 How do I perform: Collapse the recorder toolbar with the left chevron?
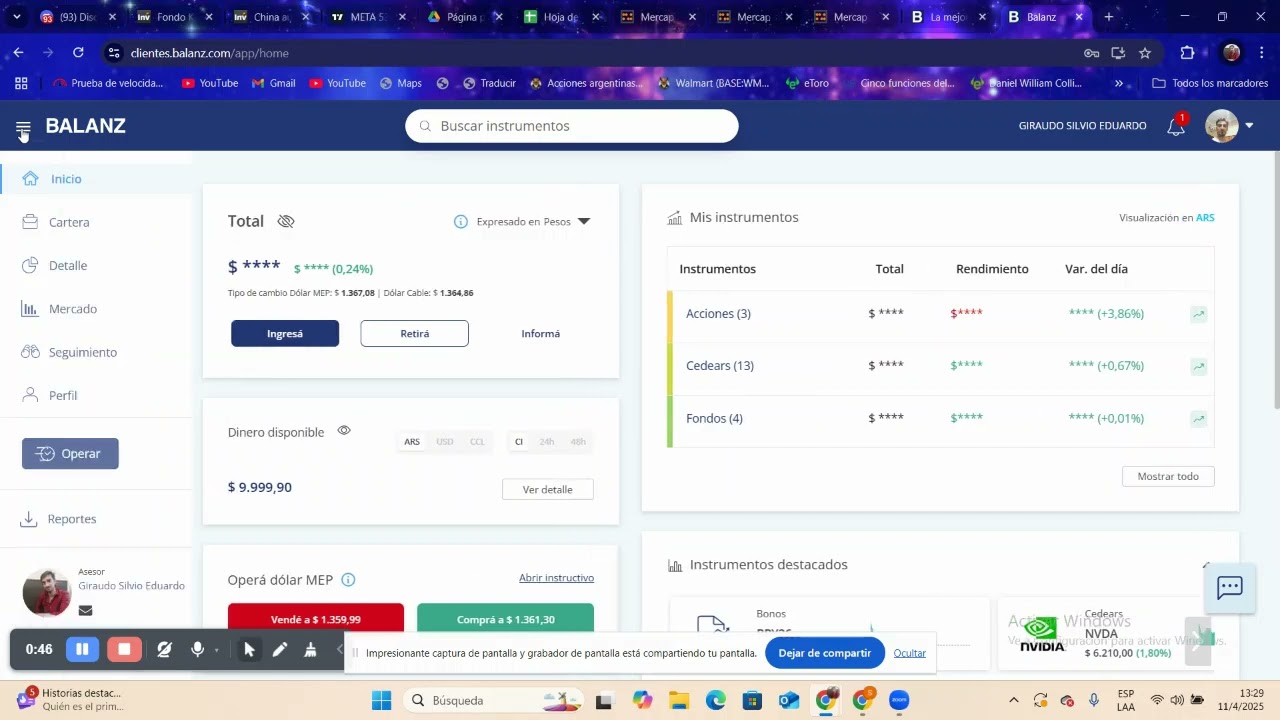(339, 650)
